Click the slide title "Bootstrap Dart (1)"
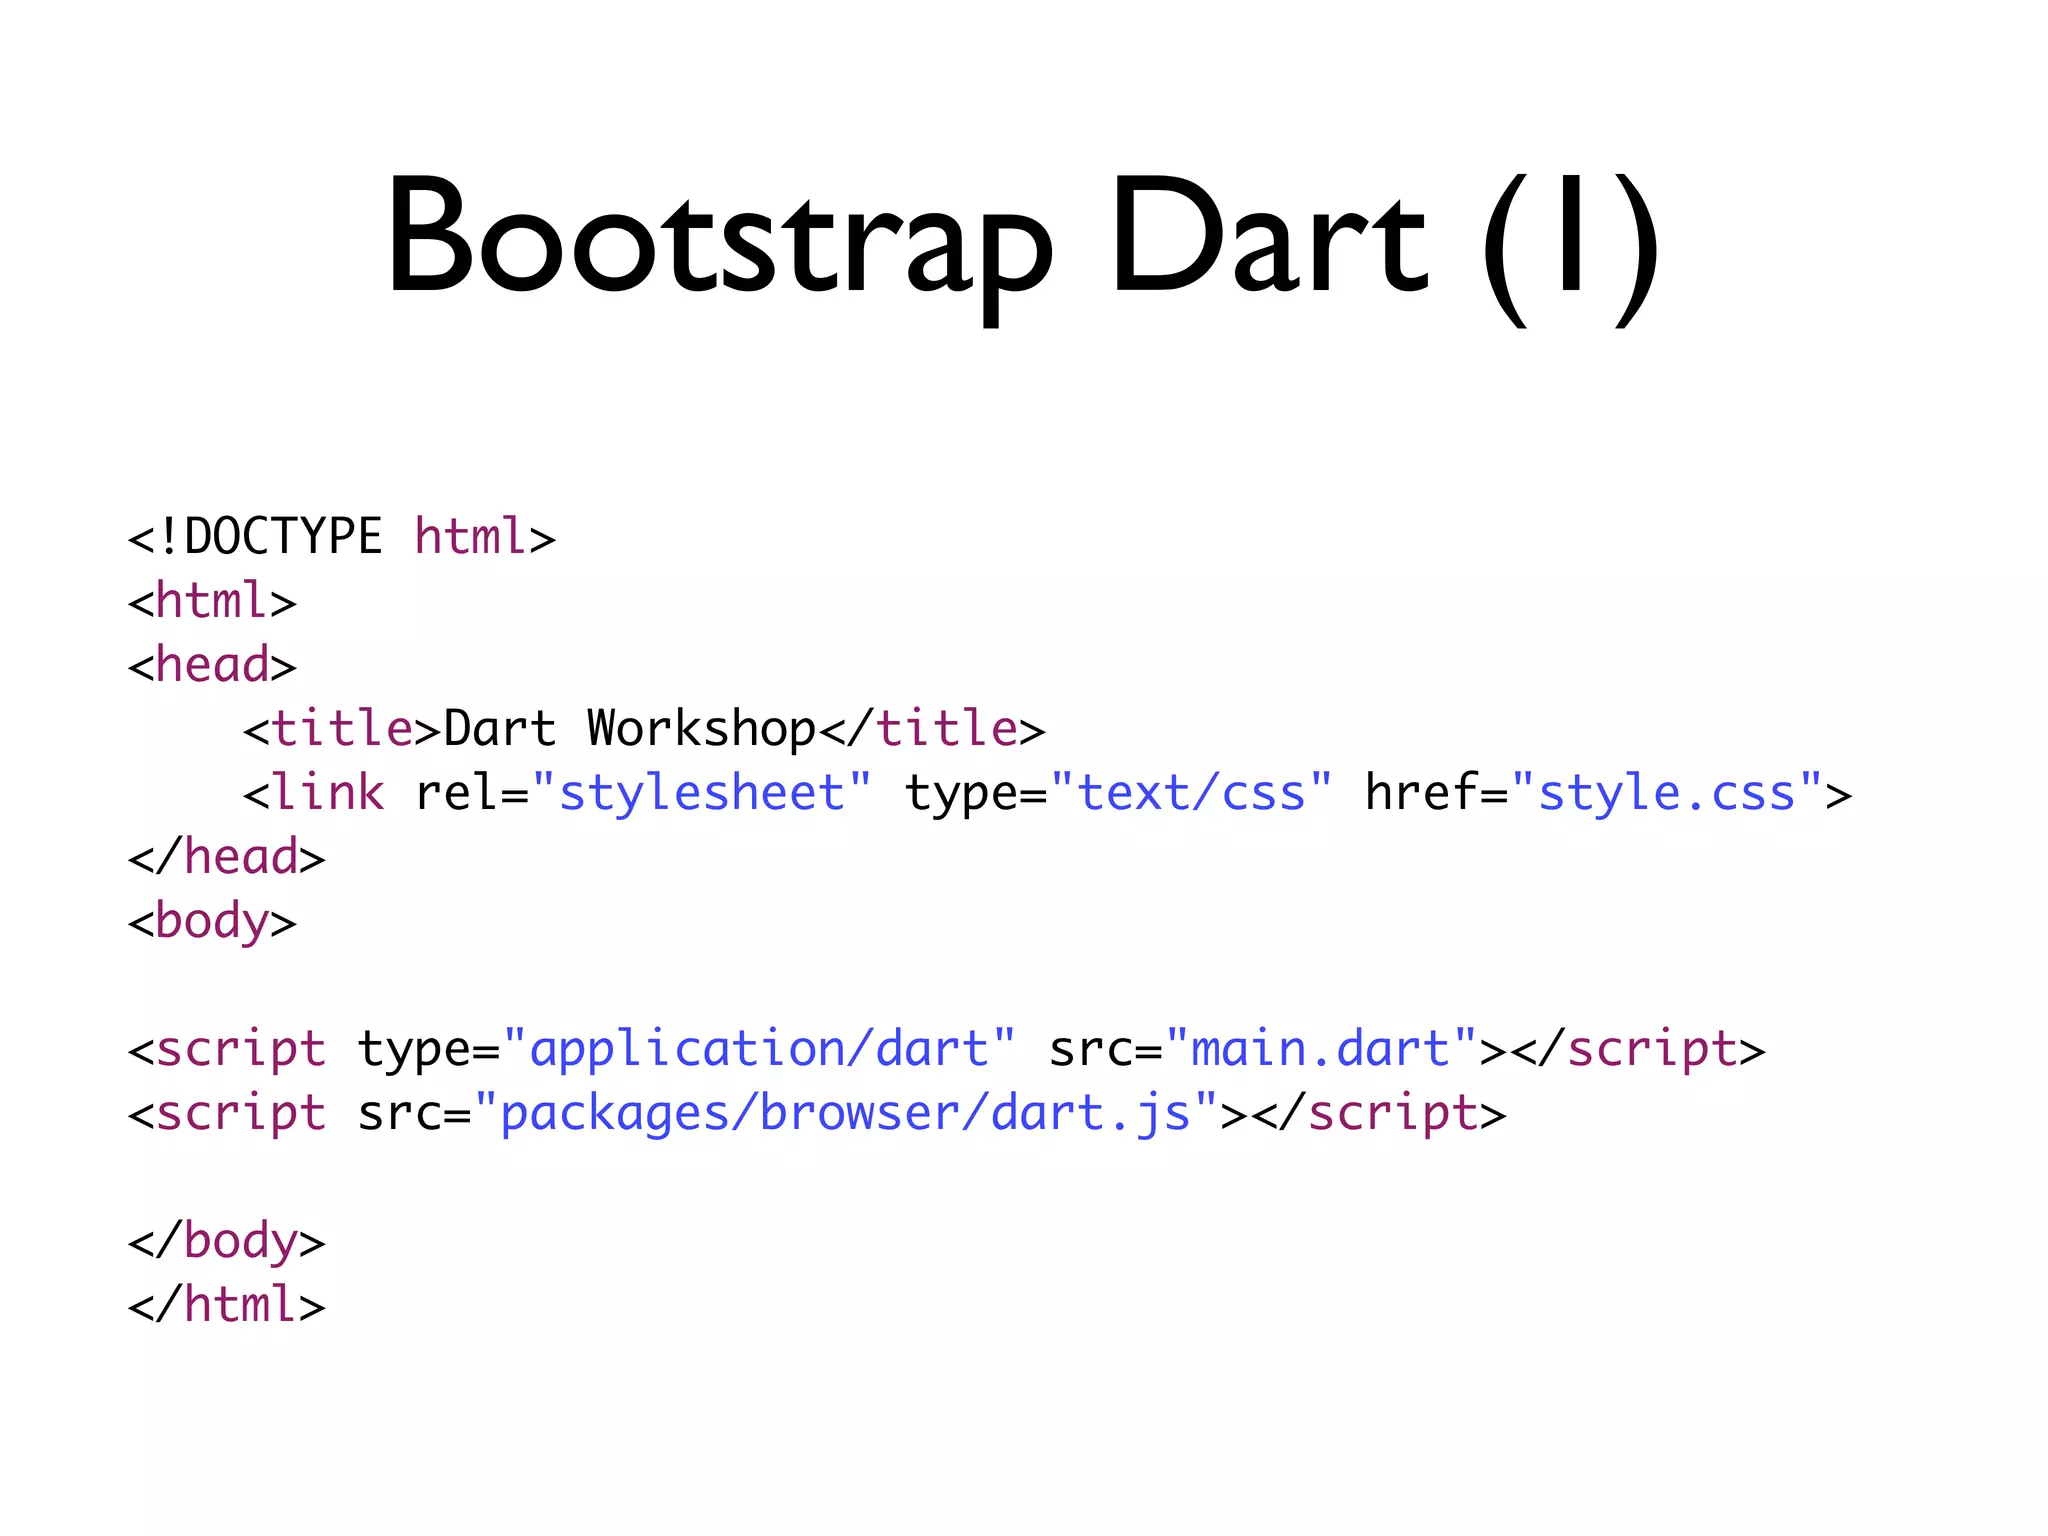The image size is (2048, 1536). [1023, 248]
